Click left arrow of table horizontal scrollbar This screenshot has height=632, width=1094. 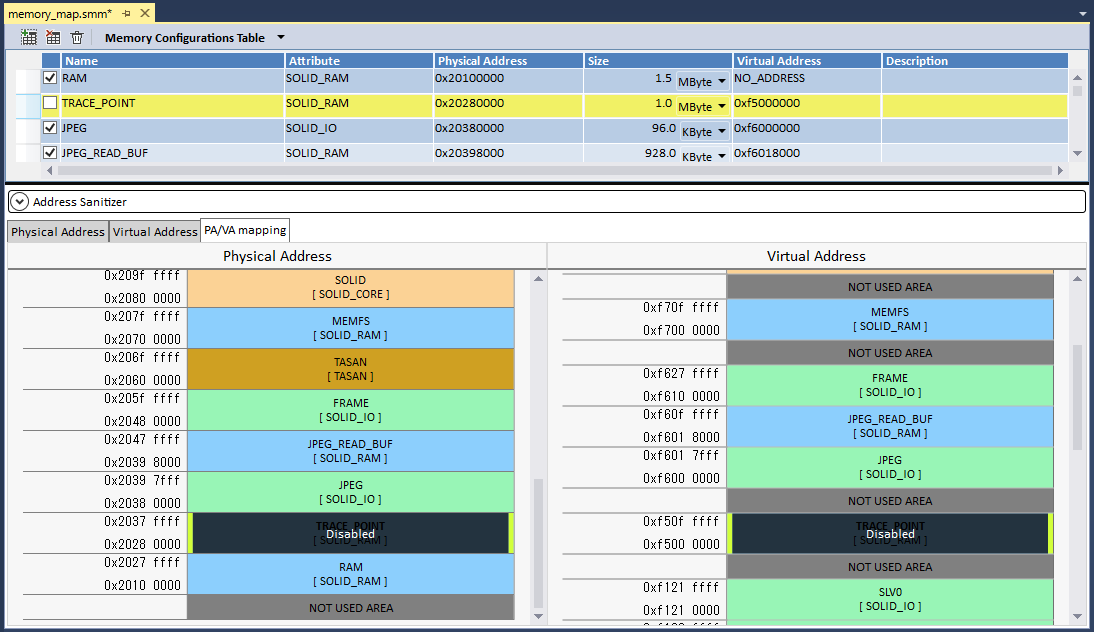(x=50, y=170)
